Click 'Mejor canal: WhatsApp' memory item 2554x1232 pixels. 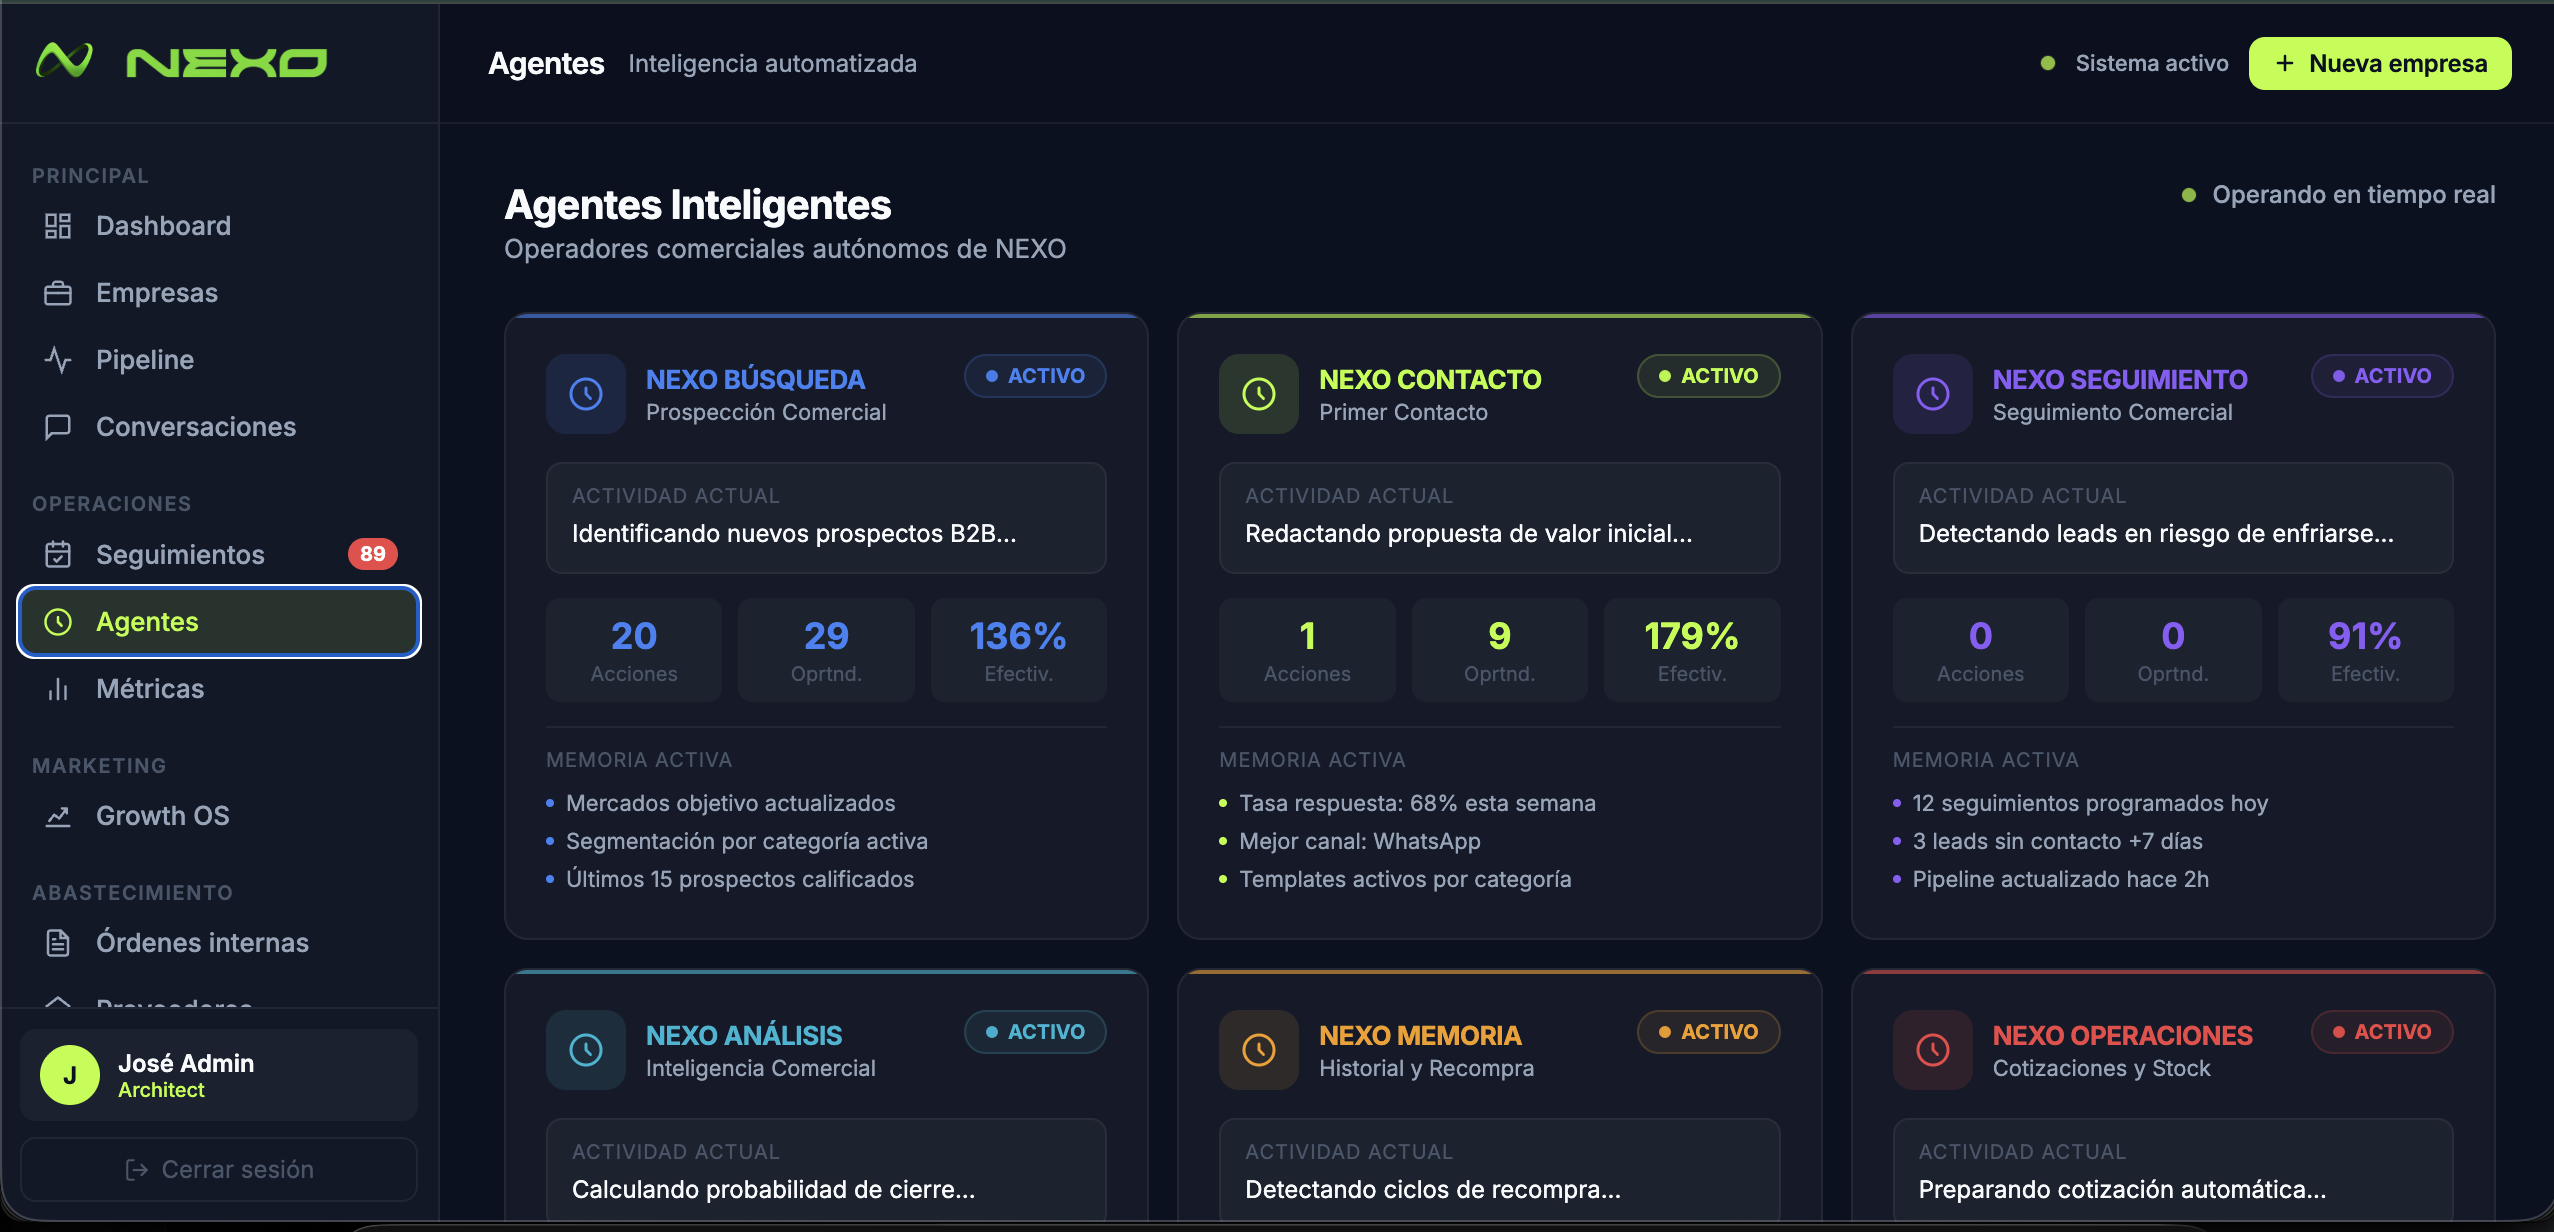(x=1360, y=842)
